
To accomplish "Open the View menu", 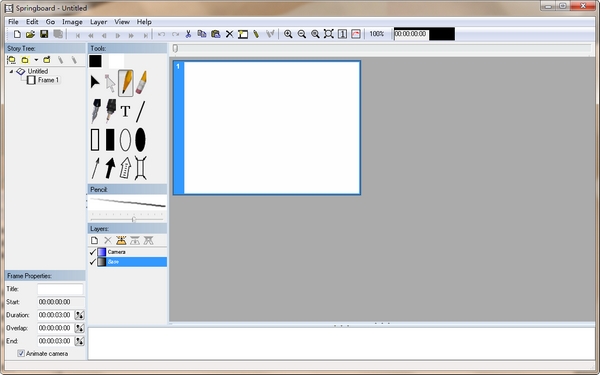I will 122,22.
